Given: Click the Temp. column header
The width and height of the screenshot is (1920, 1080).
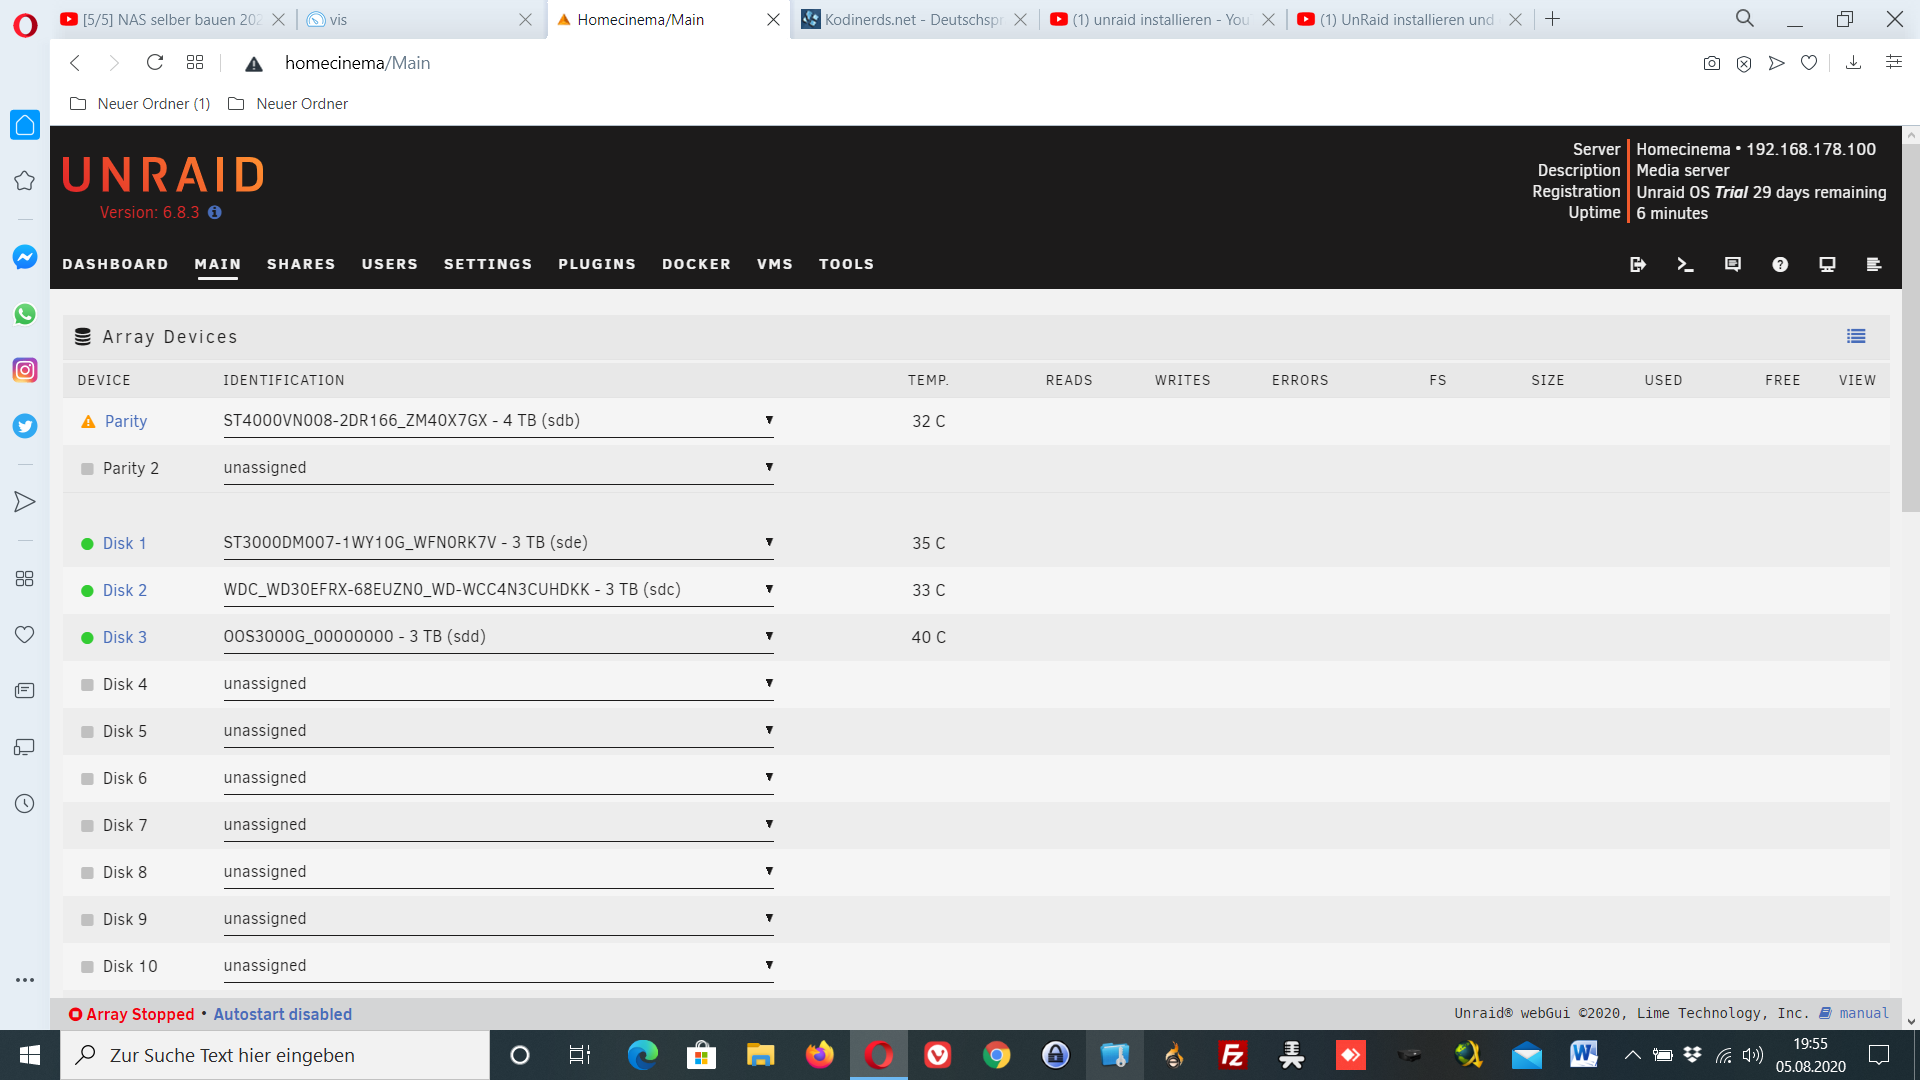Looking at the screenshot, I should [x=928, y=381].
